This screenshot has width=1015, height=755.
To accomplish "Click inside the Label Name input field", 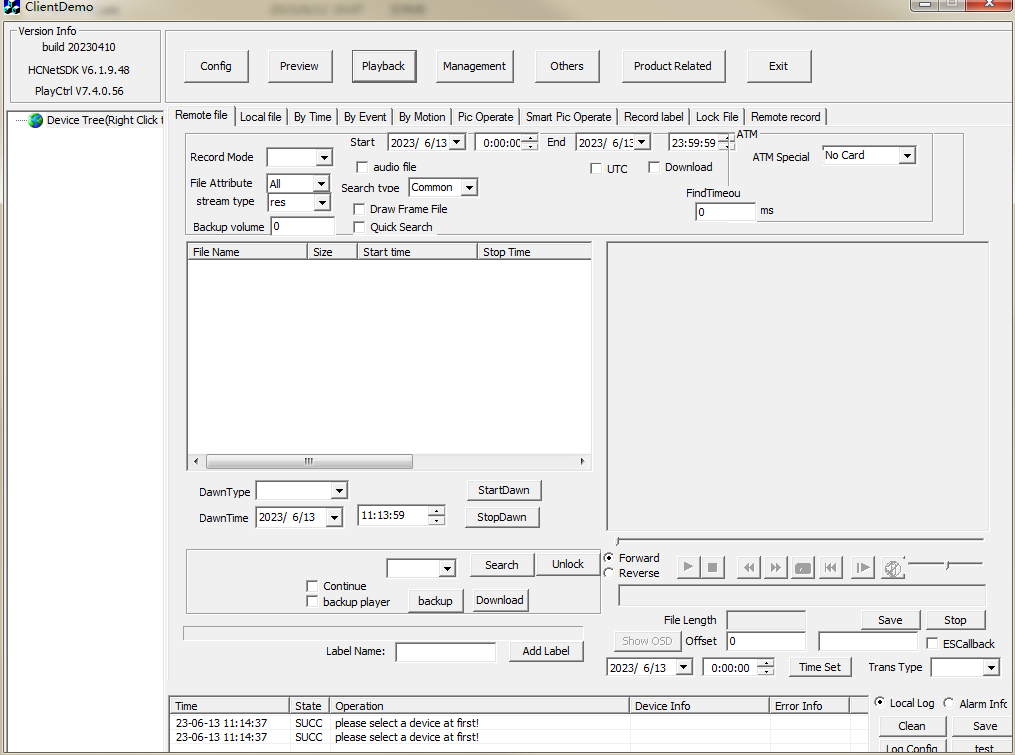I will tap(445, 651).
